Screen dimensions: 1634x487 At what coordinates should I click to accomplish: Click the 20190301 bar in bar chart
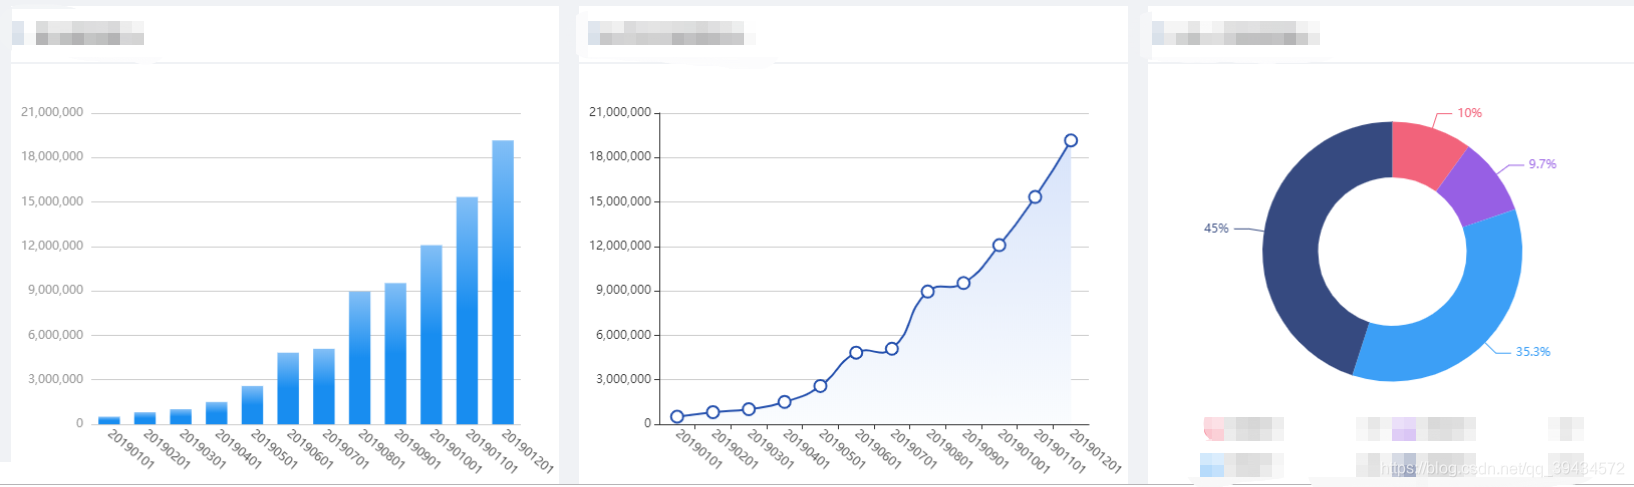point(181,417)
